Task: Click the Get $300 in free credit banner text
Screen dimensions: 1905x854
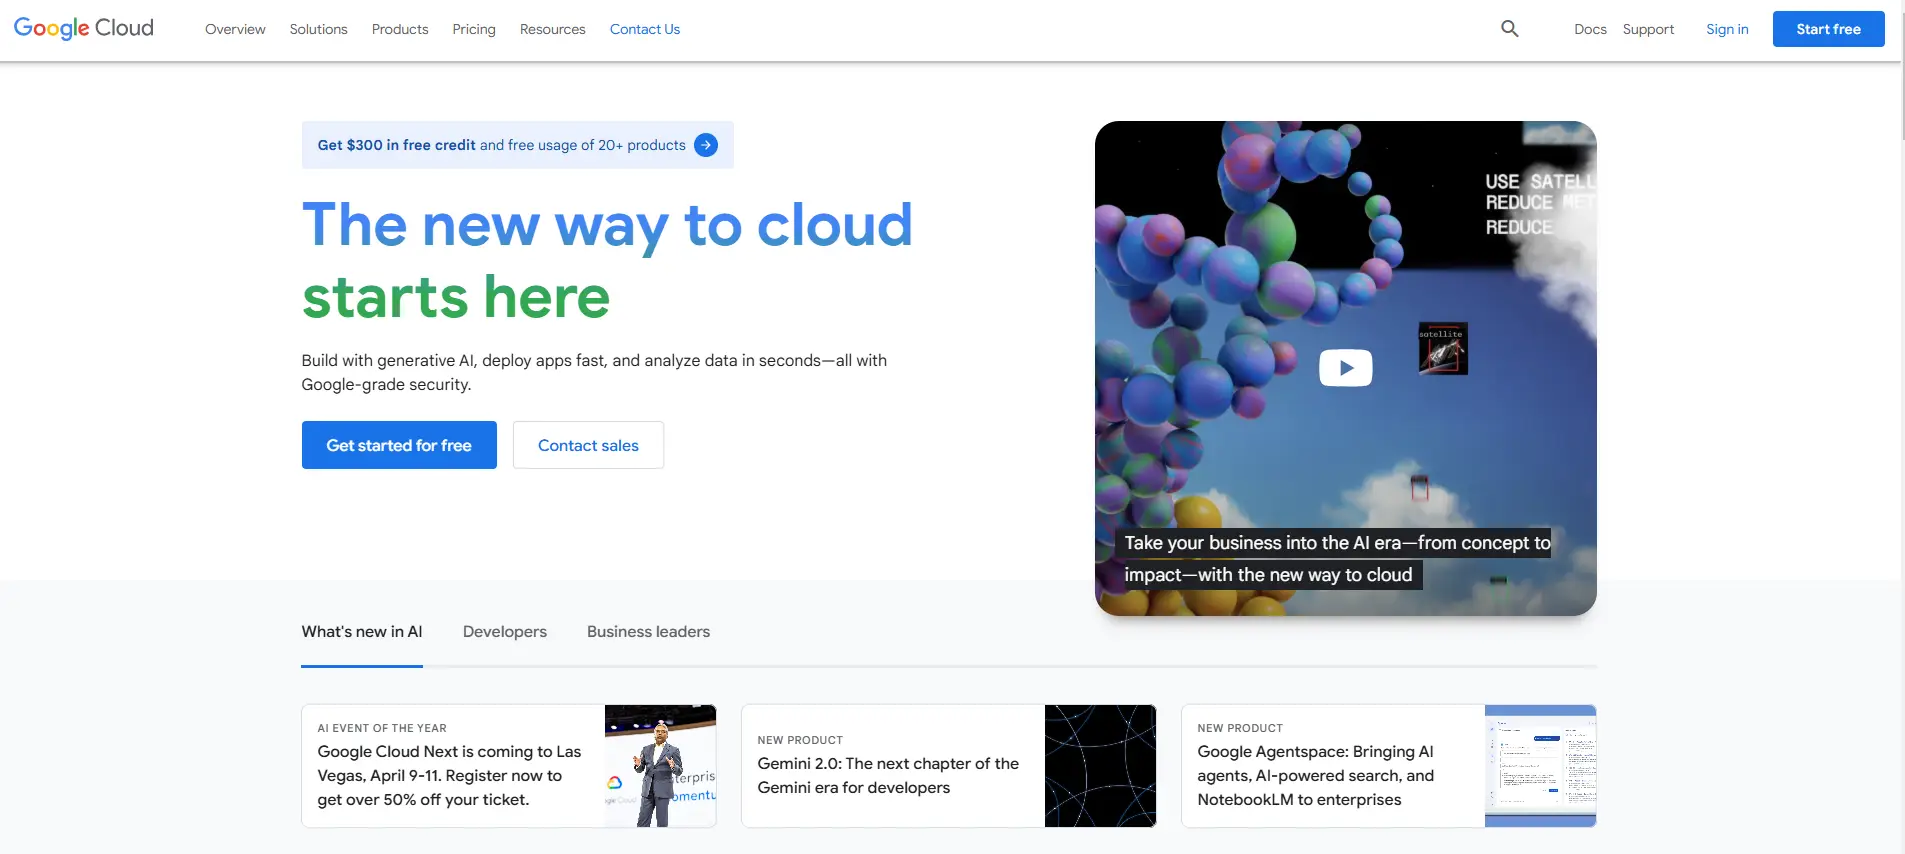Action: pyautogui.click(x=502, y=145)
